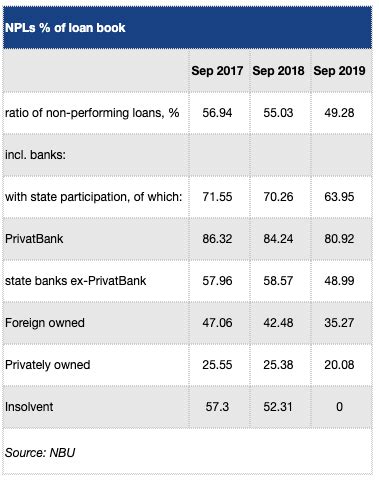Screen dimensions: 379x483
Task: Click state participation Sep 2018 value 70.26
Action: [x=278, y=197]
